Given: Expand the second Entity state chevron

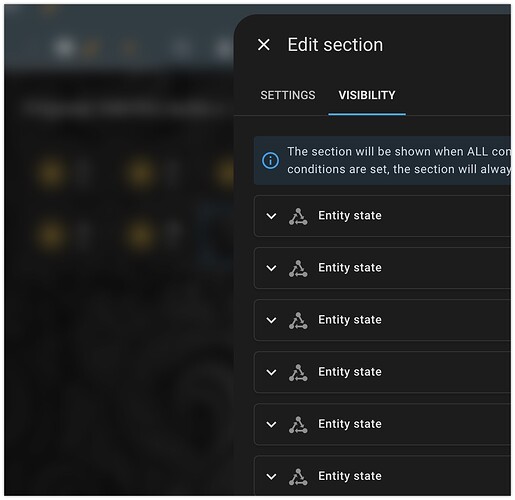Looking at the screenshot, I should (271, 268).
